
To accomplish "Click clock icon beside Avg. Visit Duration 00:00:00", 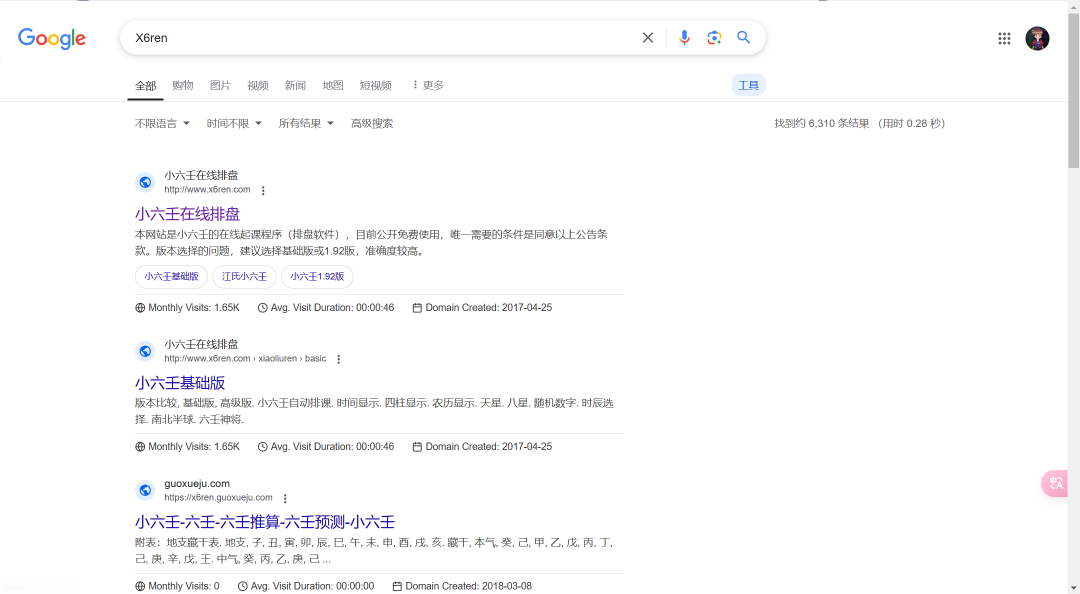I will 242,586.
